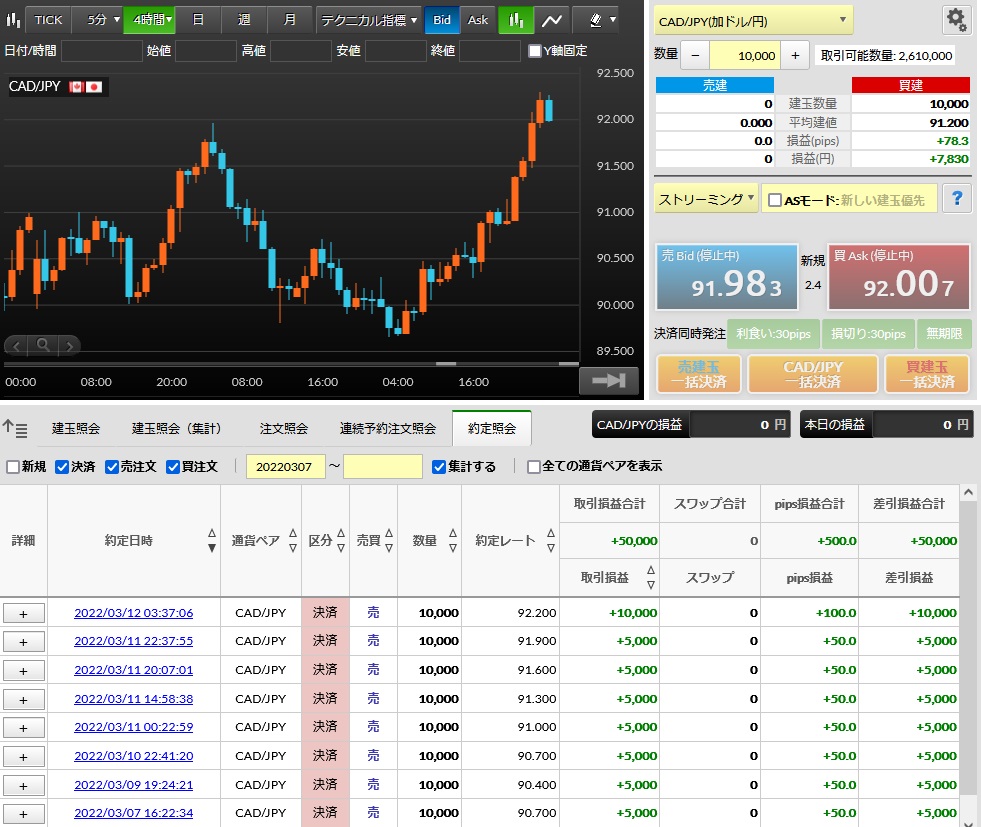Uncheck the 買注文 filter checkbox
Viewport: 981px width, 827px height.
173,467
